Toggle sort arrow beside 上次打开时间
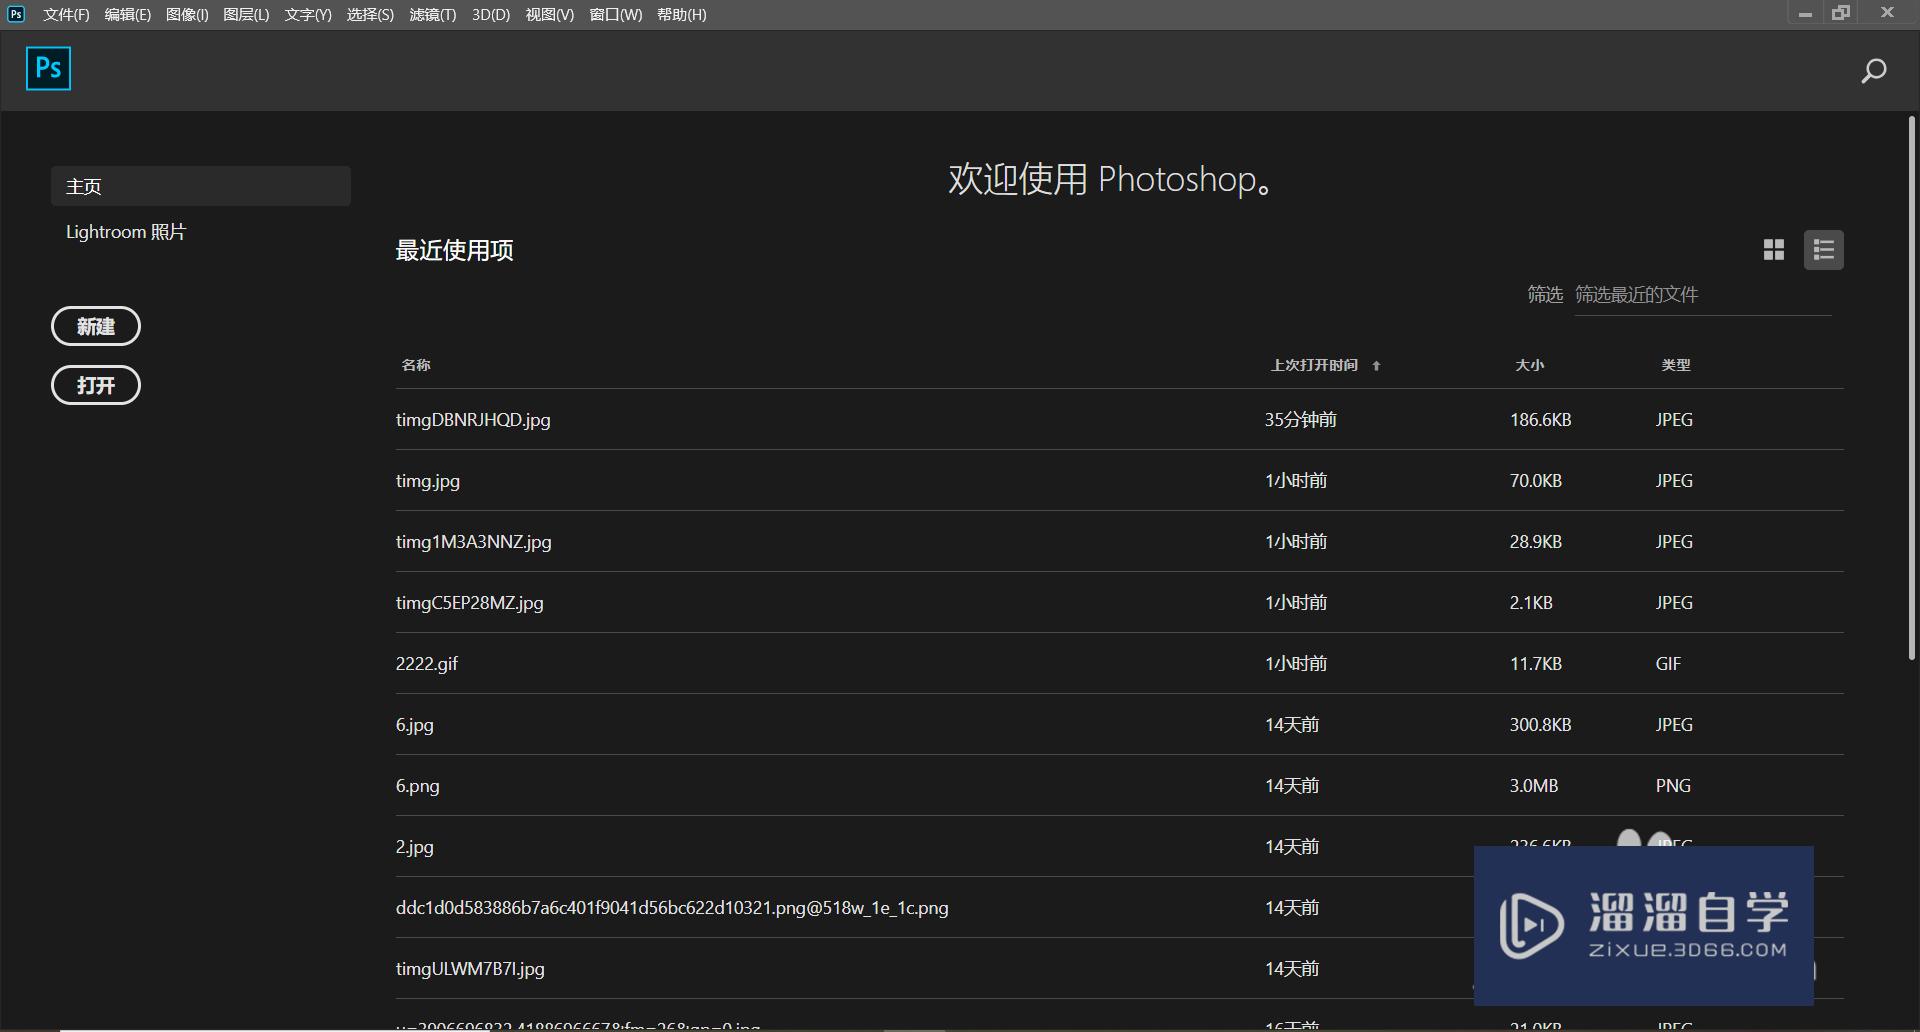Screen dimensions: 1920x1032 coord(1376,366)
